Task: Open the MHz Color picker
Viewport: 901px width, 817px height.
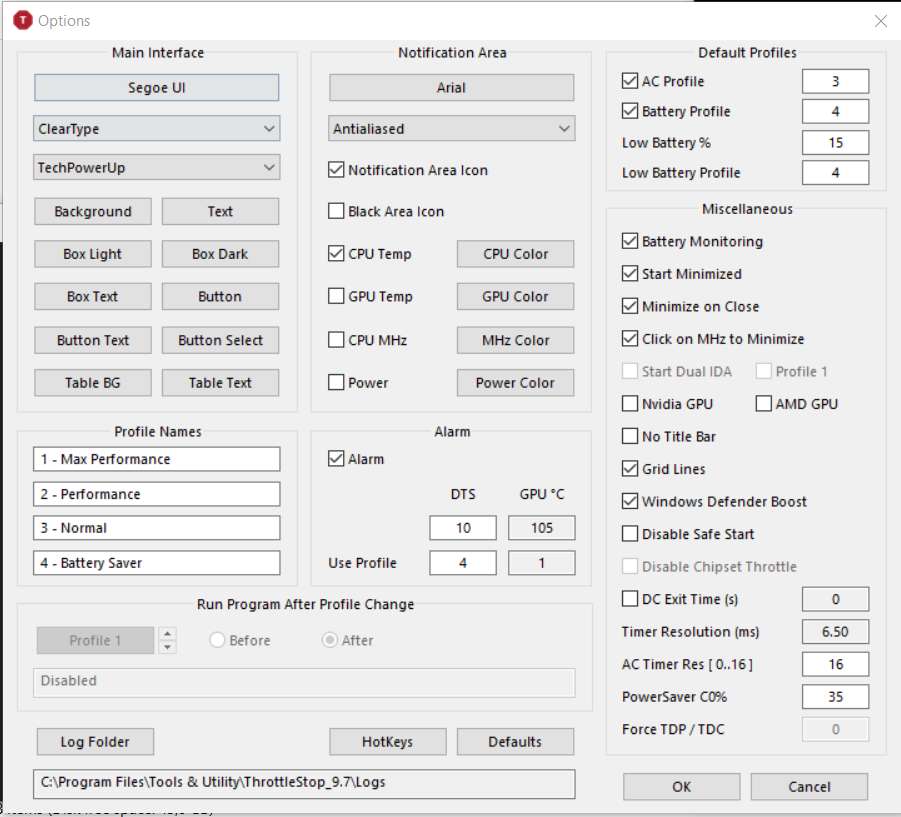Action: pos(515,340)
